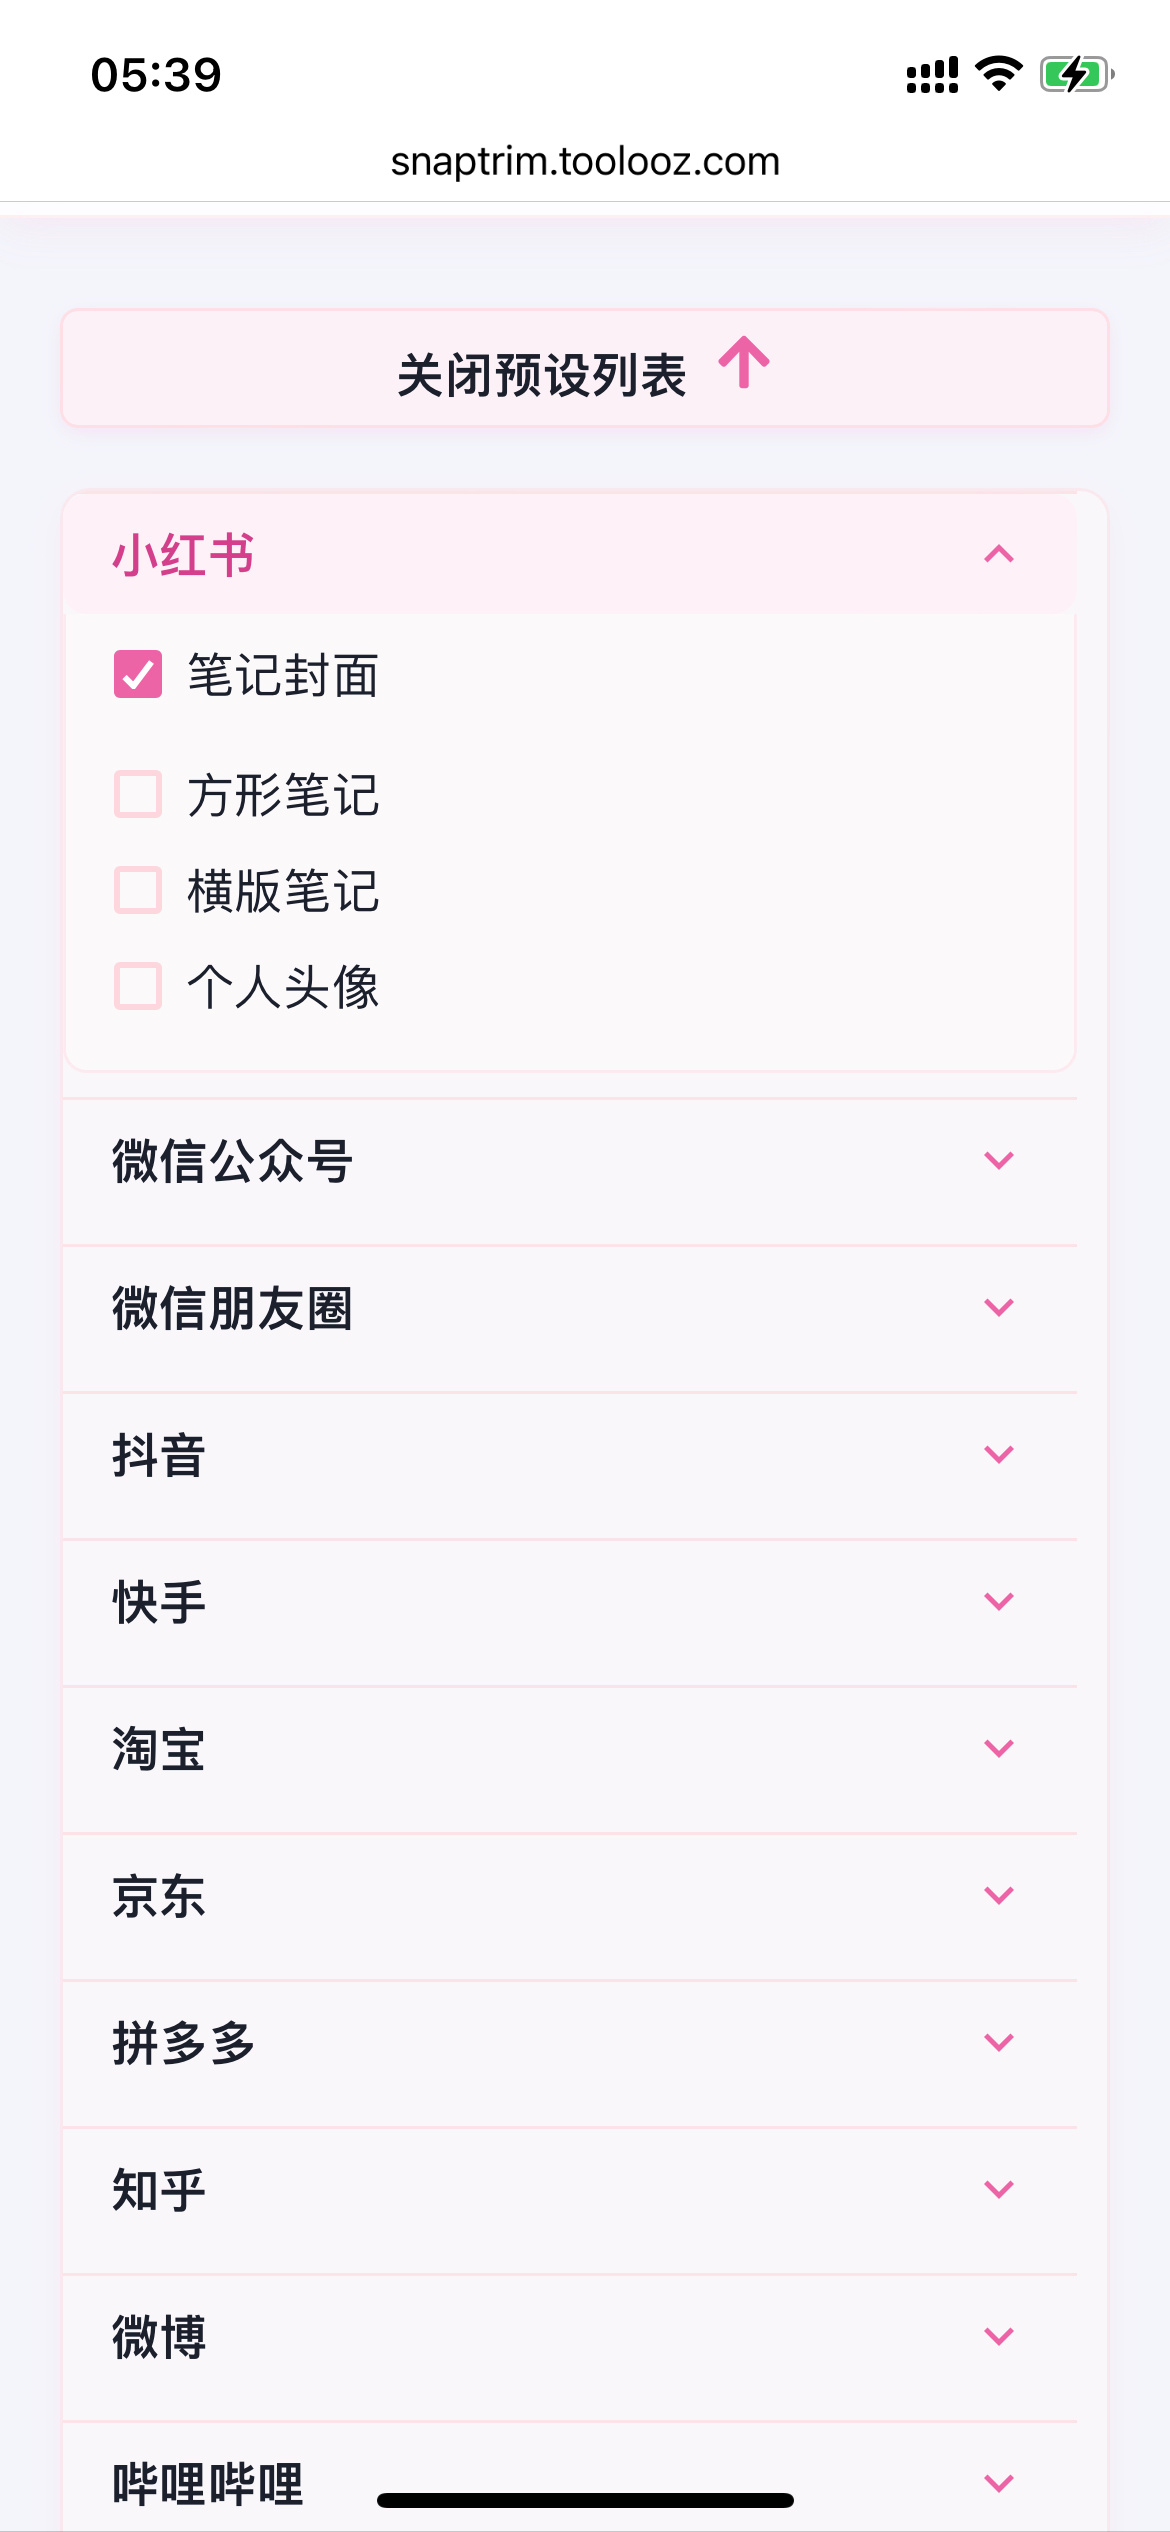The height and width of the screenshot is (2532, 1170).
Task: Uncheck the 笔记封面 checkbox
Action: [138, 674]
